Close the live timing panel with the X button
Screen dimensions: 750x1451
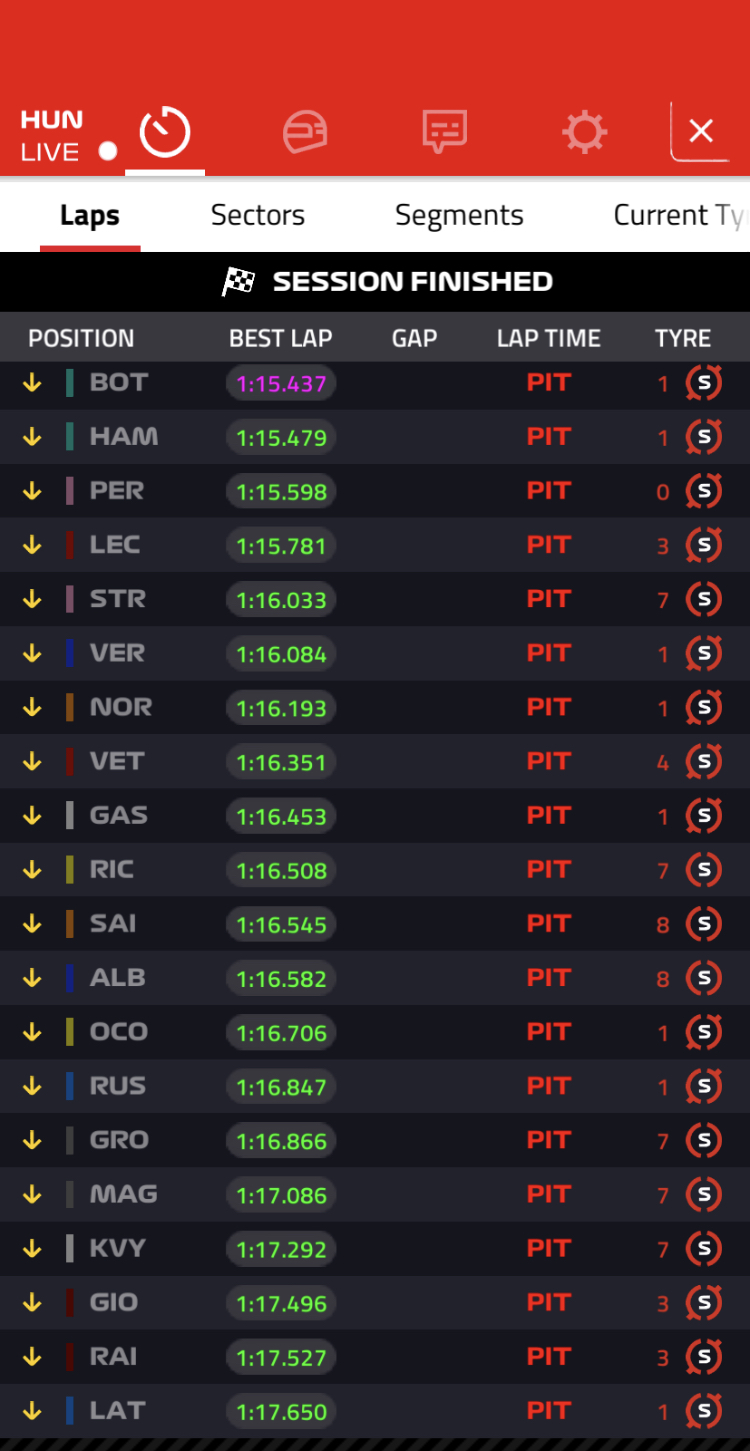(x=701, y=131)
